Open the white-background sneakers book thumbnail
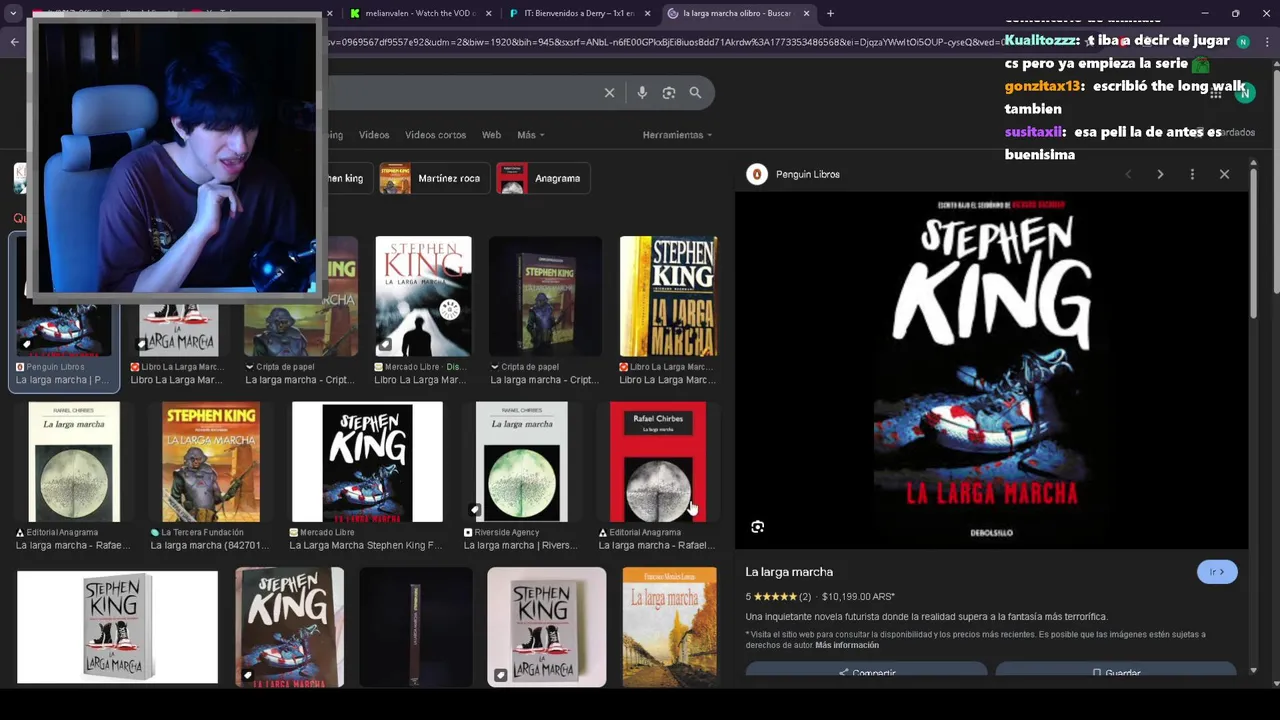 pyautogui.click(x=117, y=627)
